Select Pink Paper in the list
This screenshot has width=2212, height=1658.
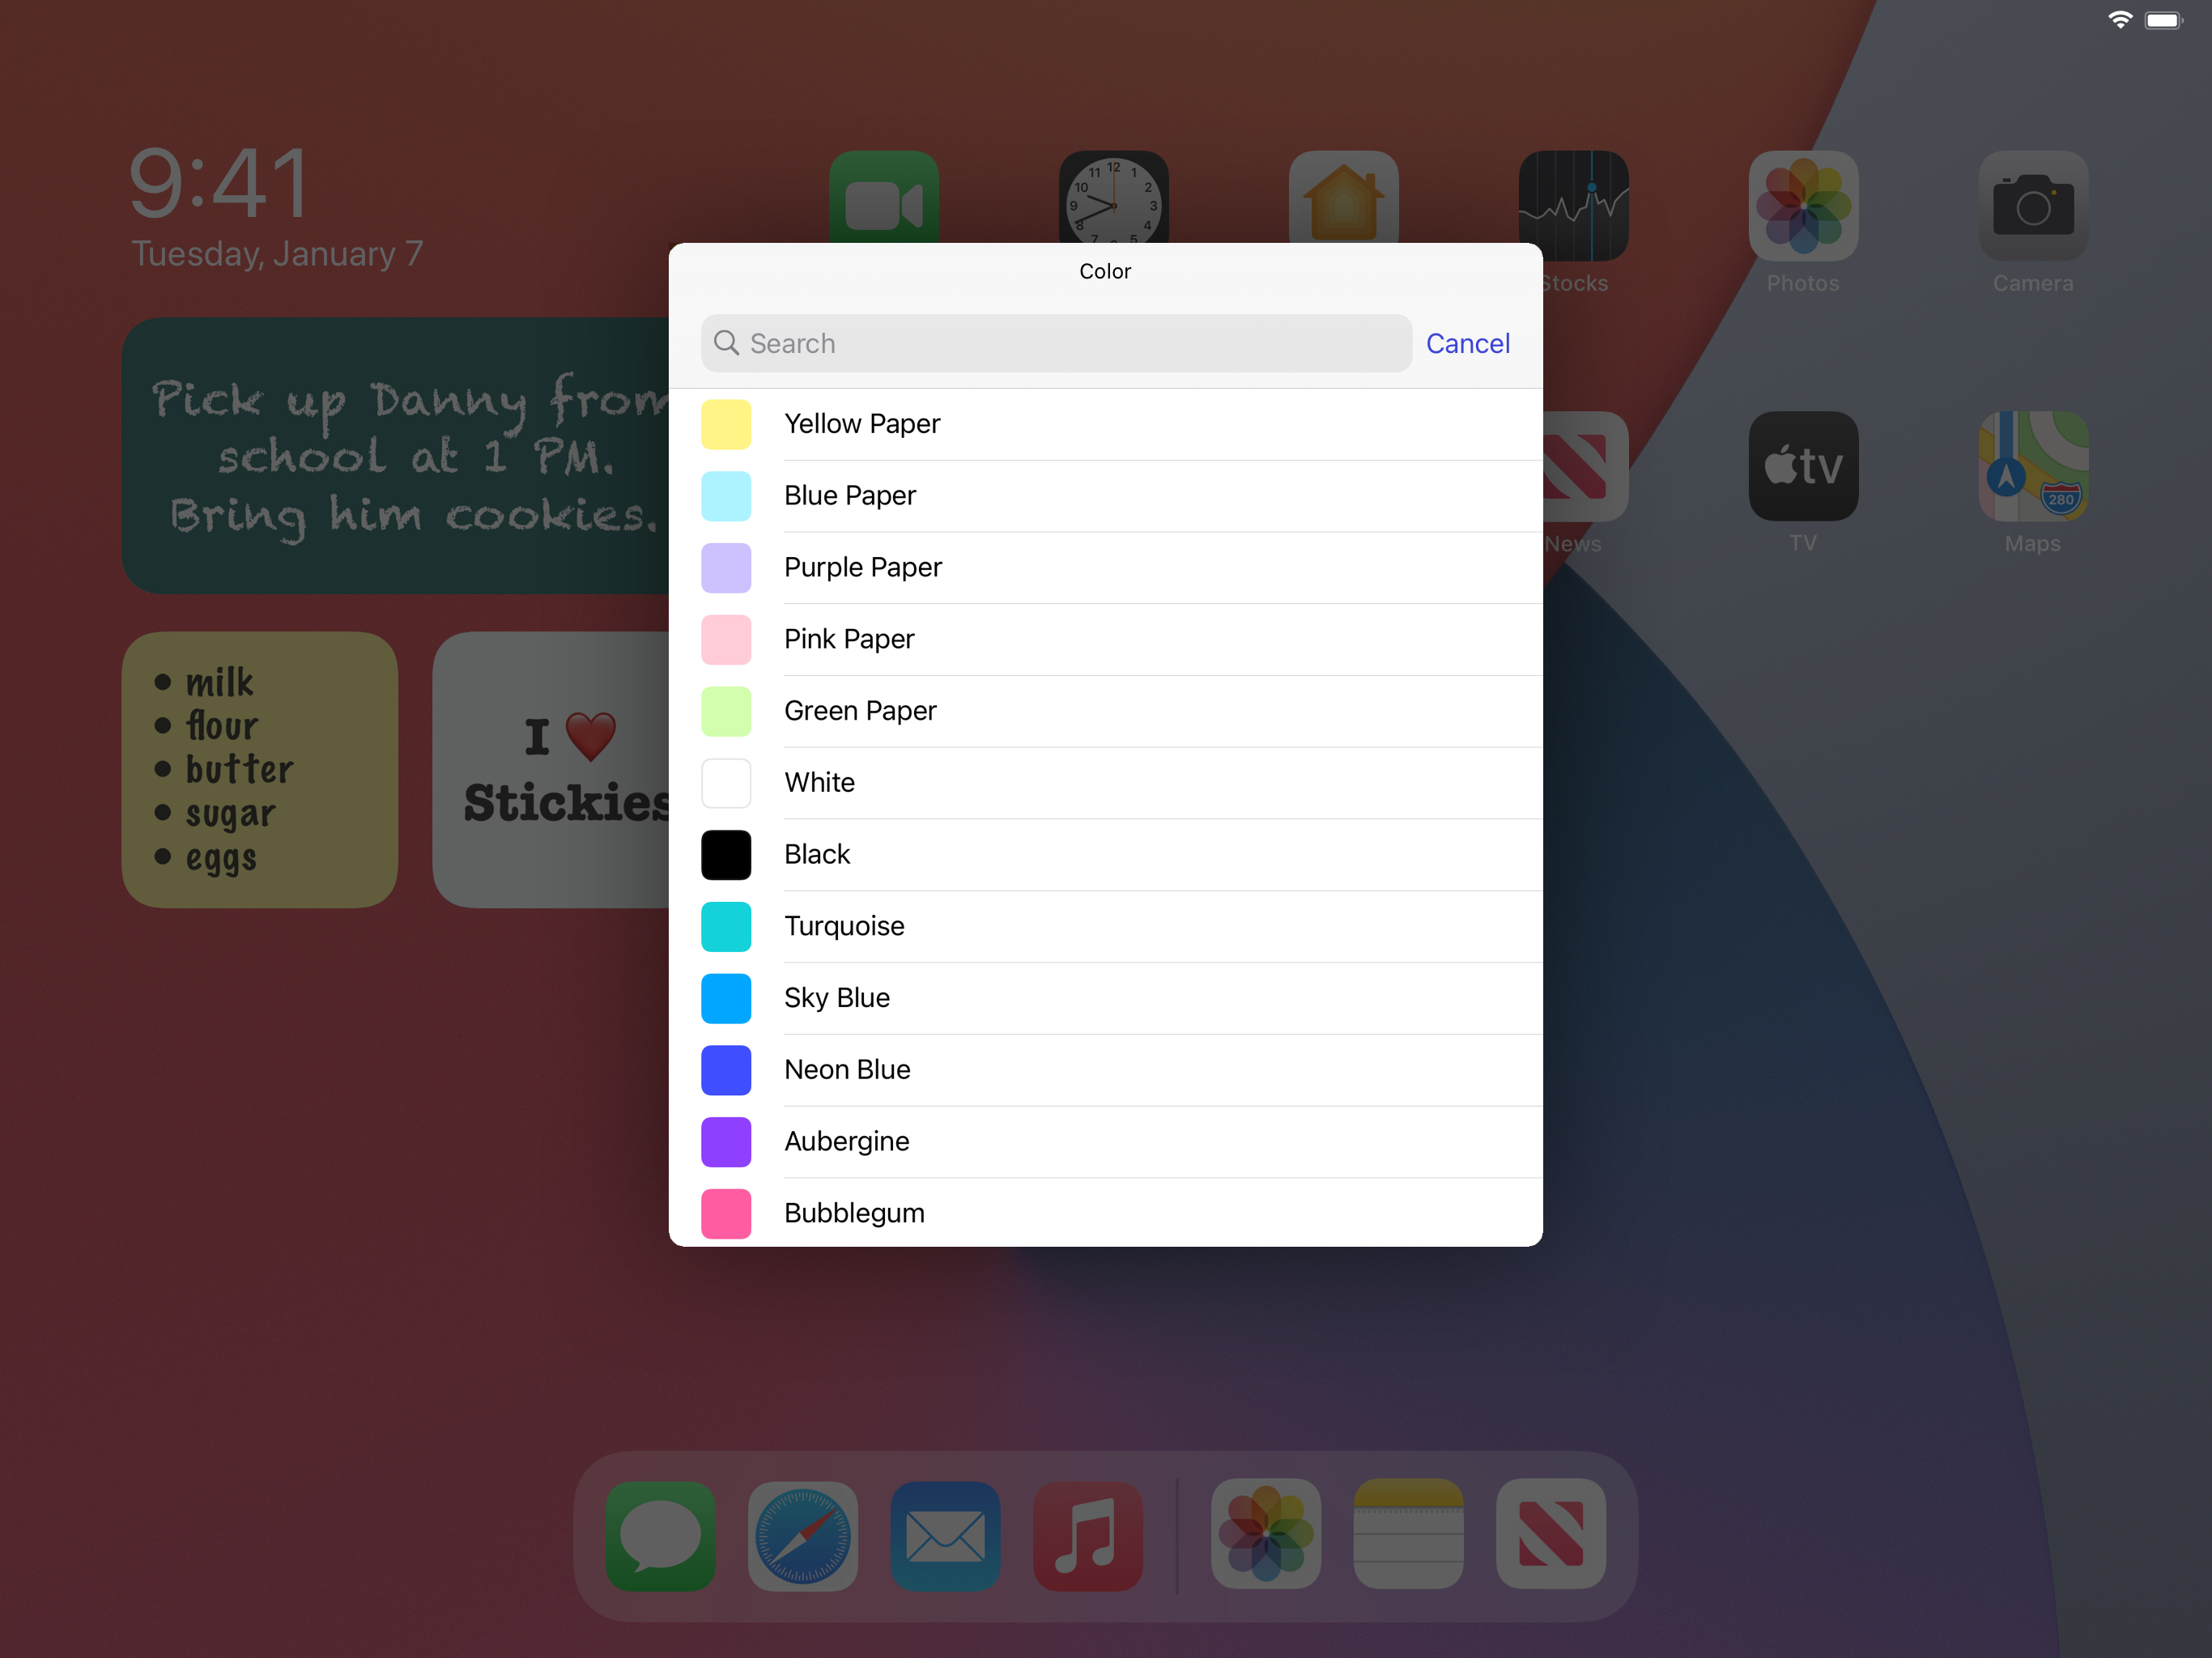point(849,639)
